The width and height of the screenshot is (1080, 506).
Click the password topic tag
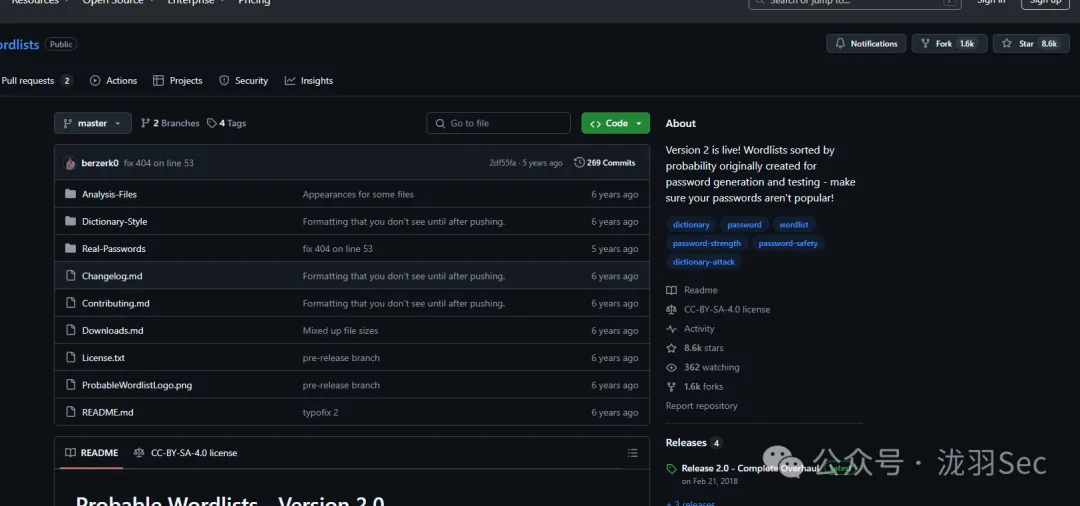pos(745,224)
